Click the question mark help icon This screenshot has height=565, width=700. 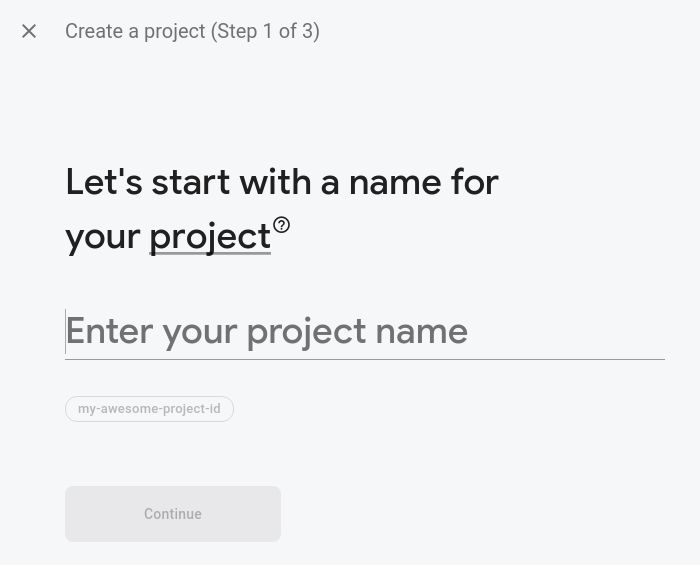282,225
